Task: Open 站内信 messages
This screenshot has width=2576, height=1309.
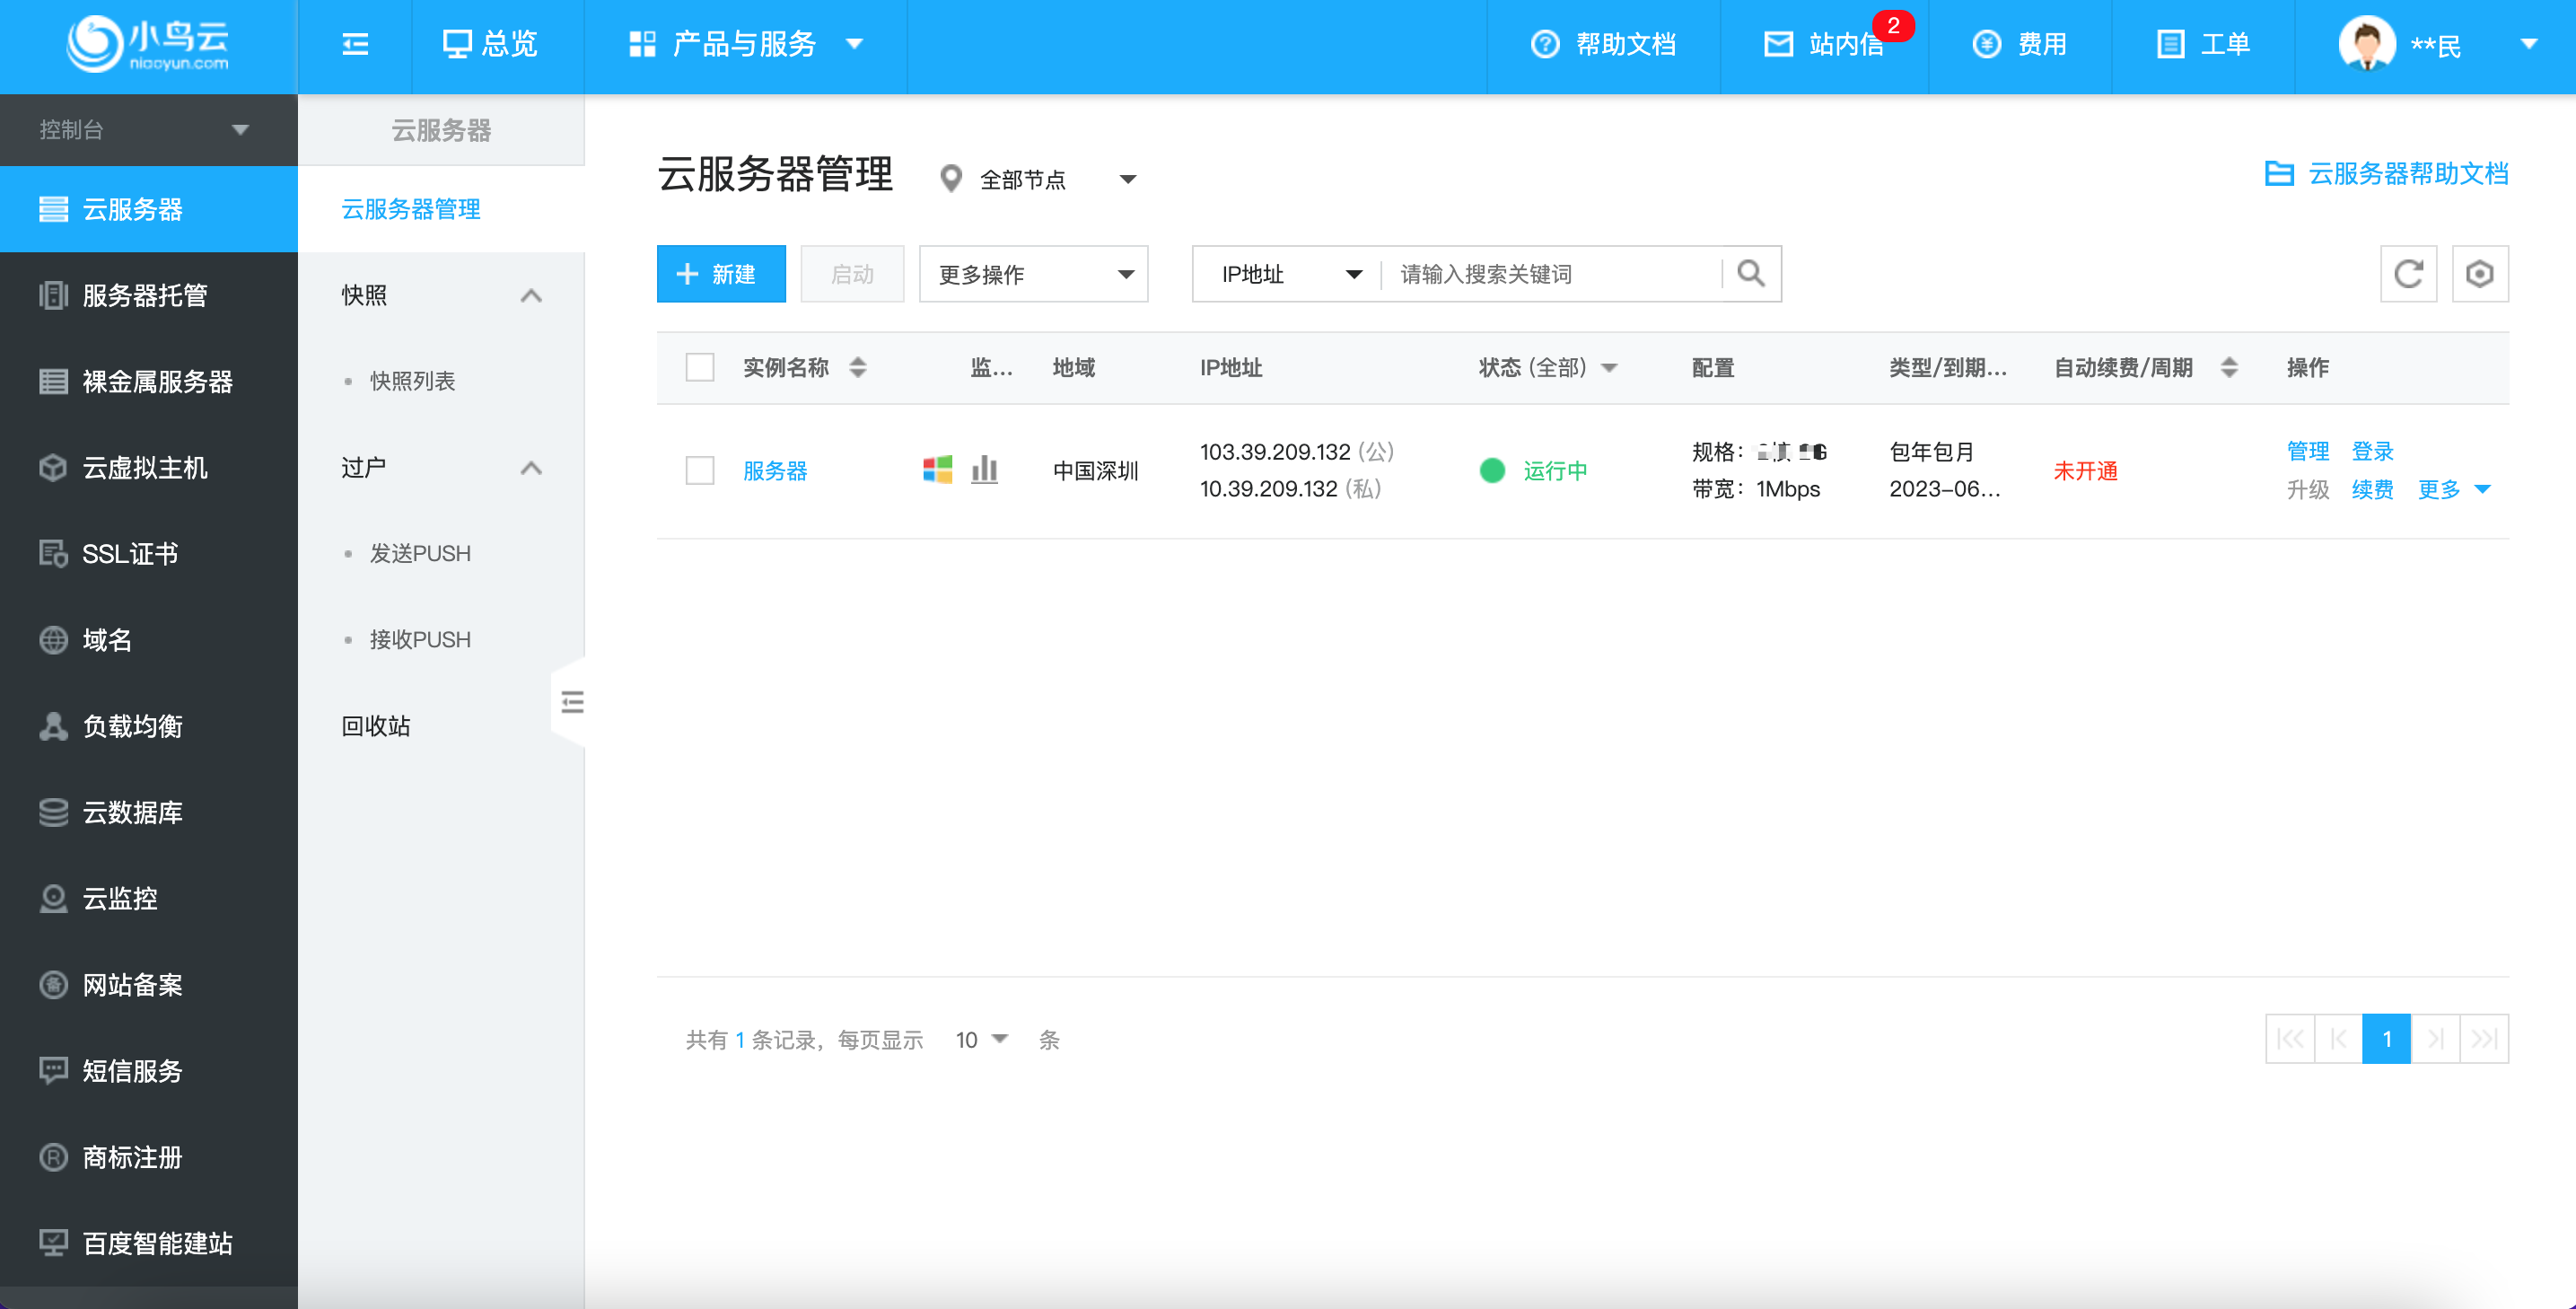Action: (x=1823, y=44)
